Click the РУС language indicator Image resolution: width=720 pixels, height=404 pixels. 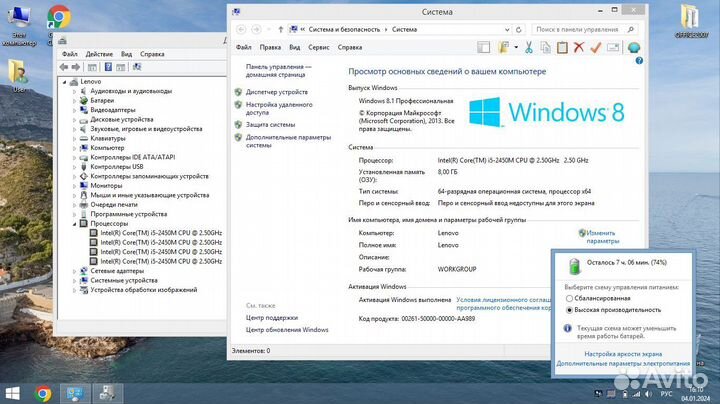click(x=666, y=394)
